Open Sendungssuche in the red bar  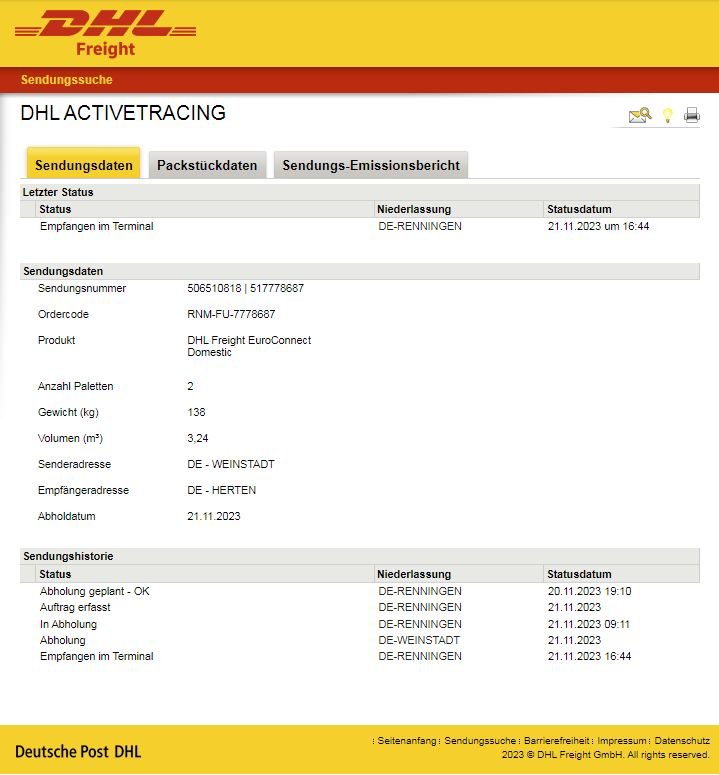click(x=67, y=80)
